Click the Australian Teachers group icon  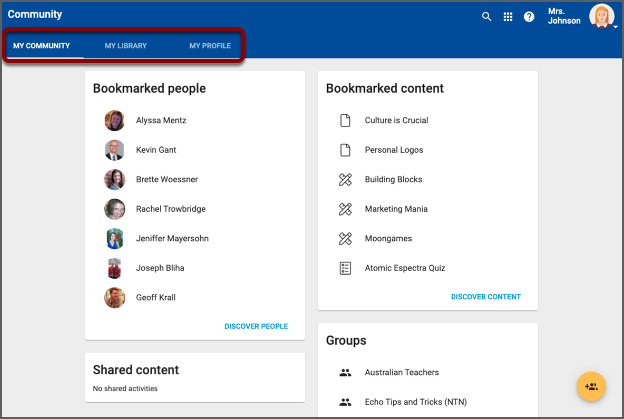pyautogui.click(x=345, y=373)
